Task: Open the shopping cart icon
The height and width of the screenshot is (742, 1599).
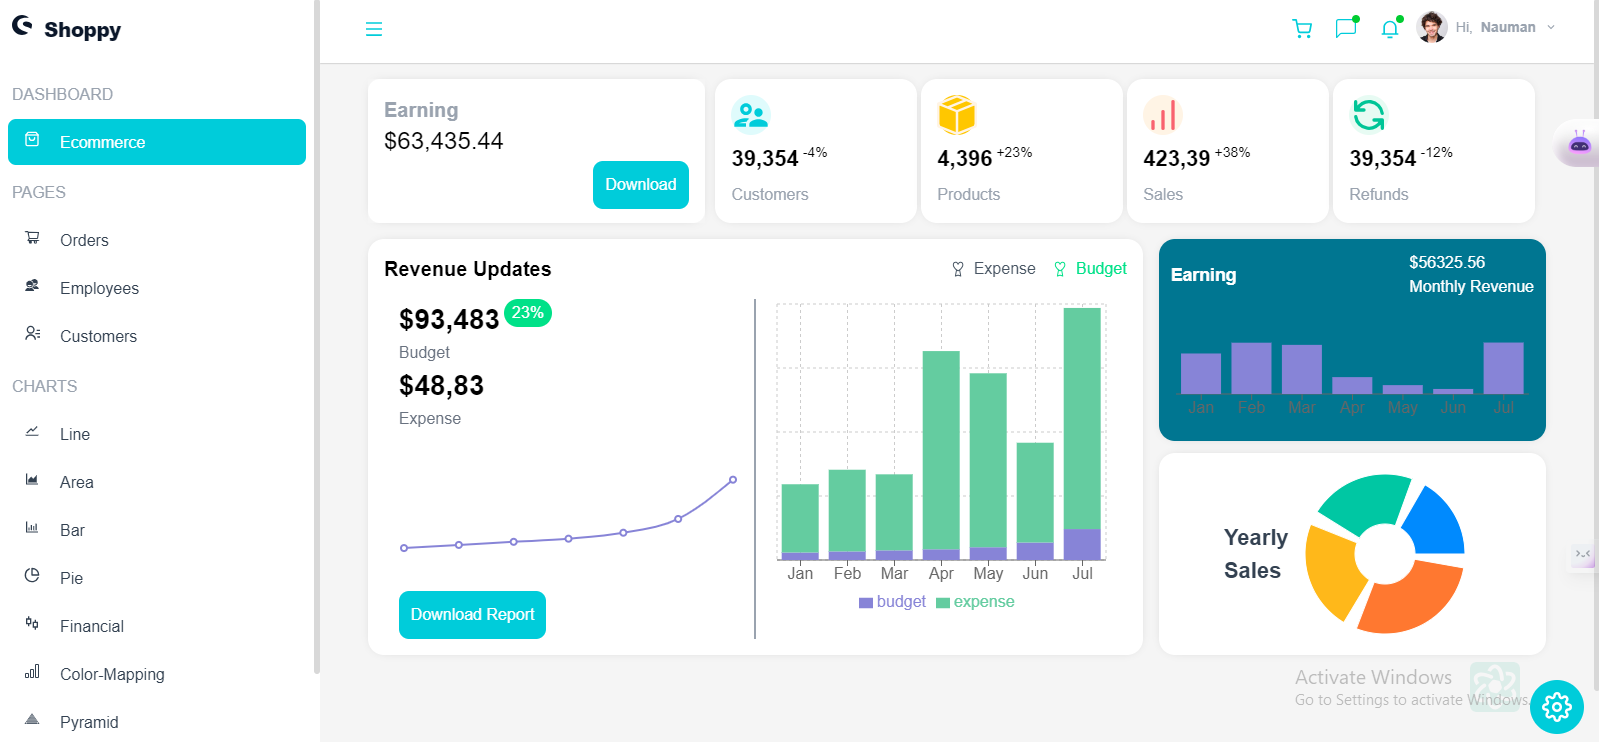Action: tap(1302, 29)
